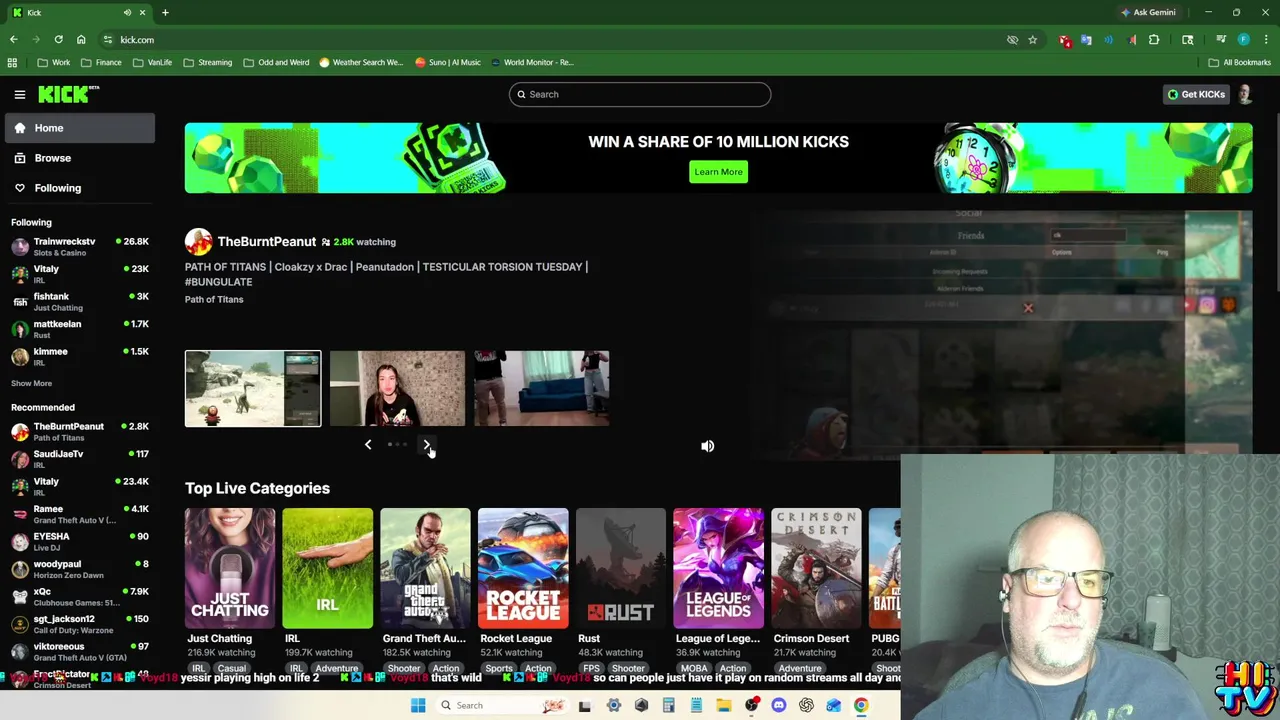
Task: Open EYESHA channel in Recommended list
Action: [x=80, y=541]
